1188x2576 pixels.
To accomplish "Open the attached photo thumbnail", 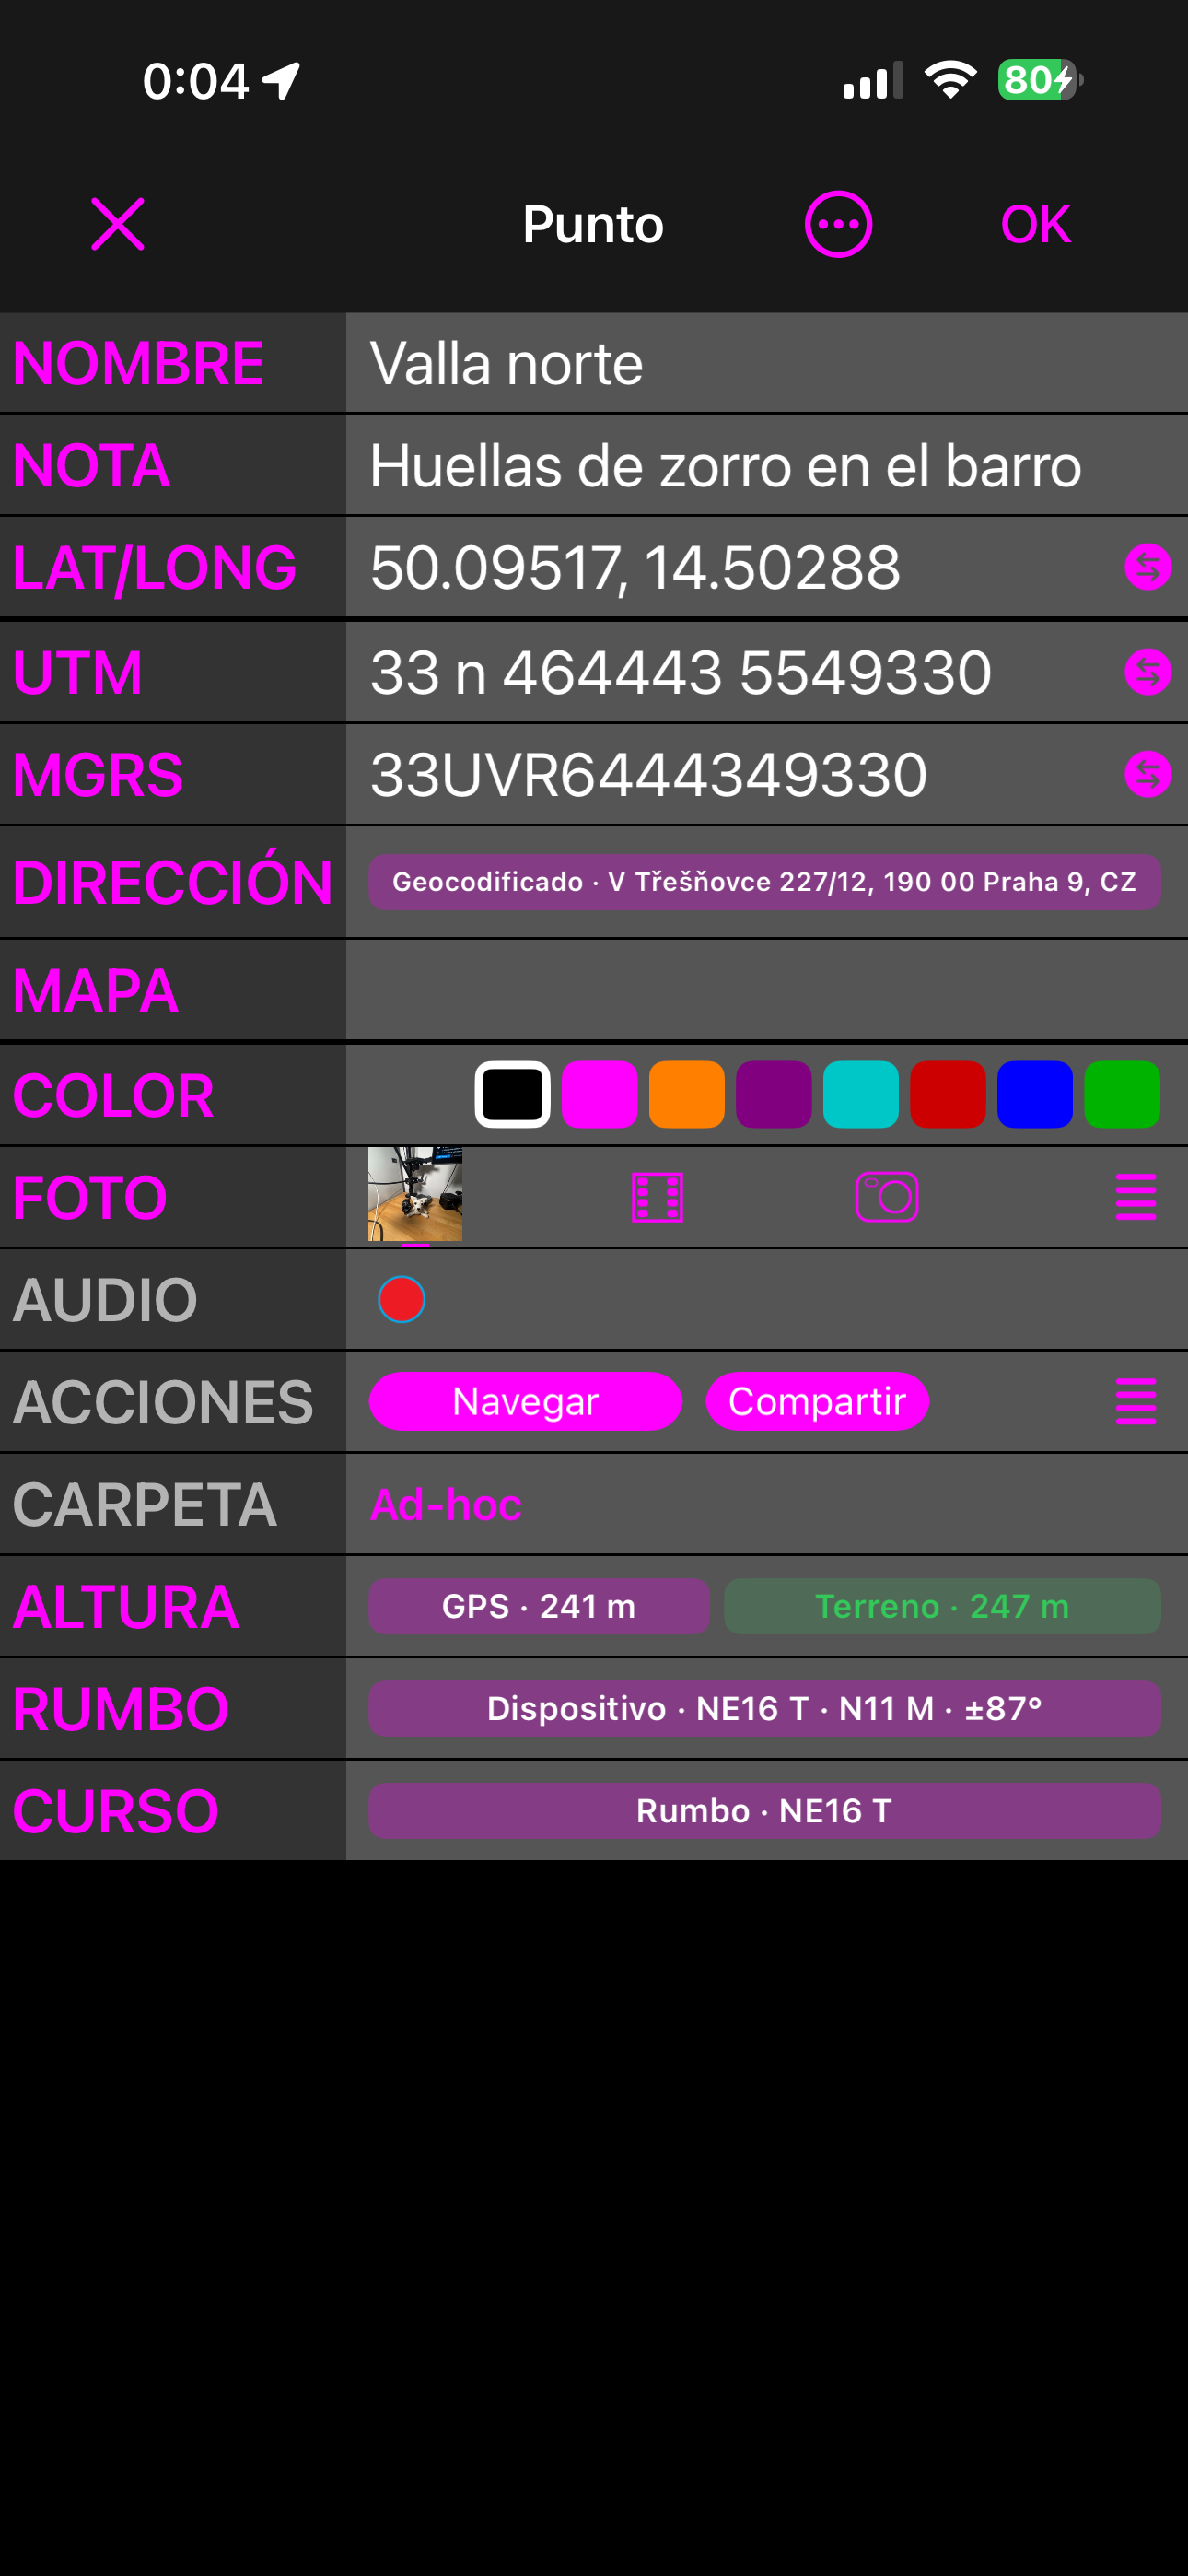I will click(415, 1194).
